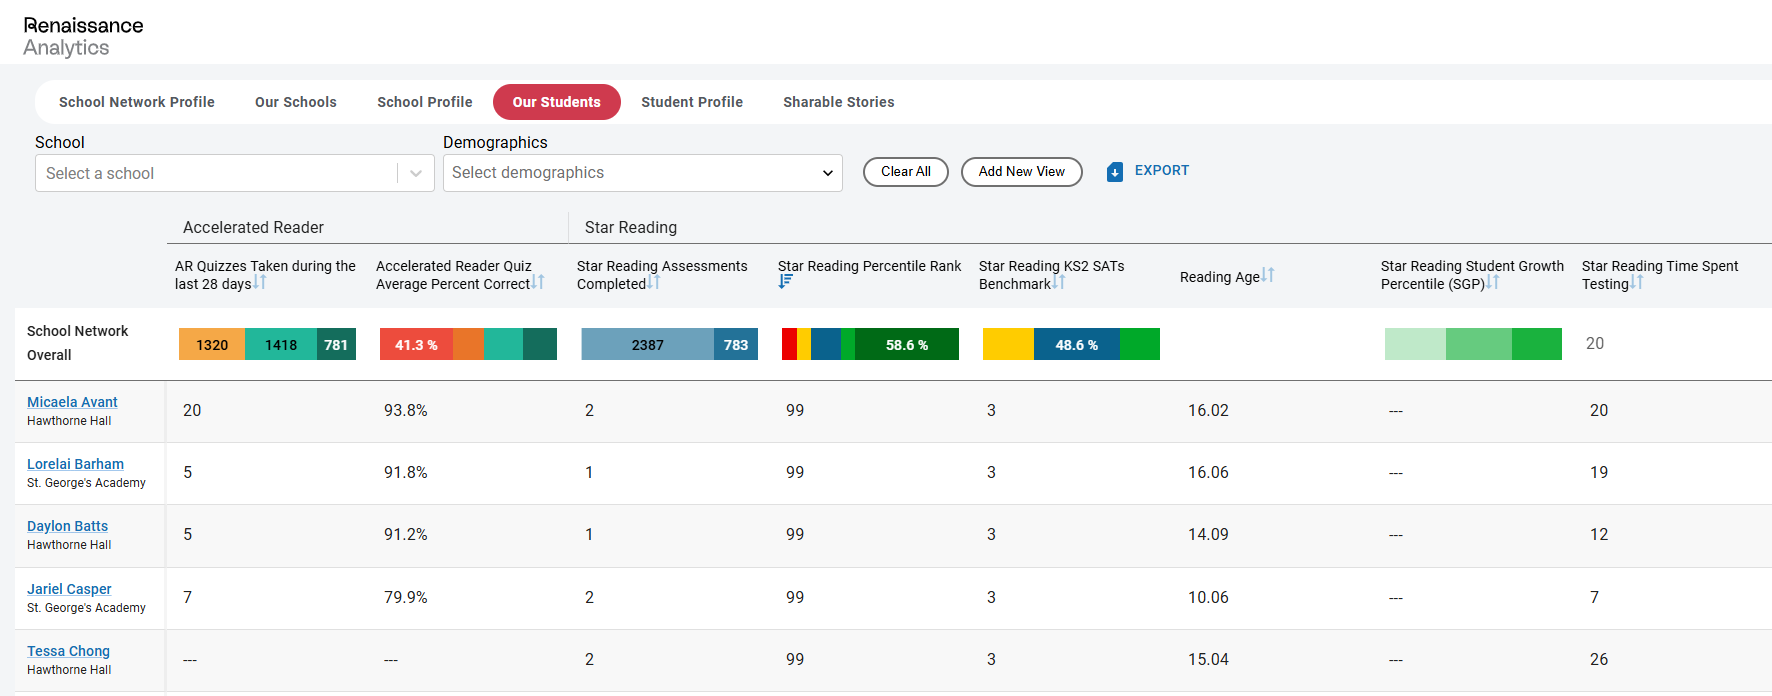1772x696 pixels.
Task: Click blue 48.6 % SATs benchmark segment
Action: (x=1077, y=344)
